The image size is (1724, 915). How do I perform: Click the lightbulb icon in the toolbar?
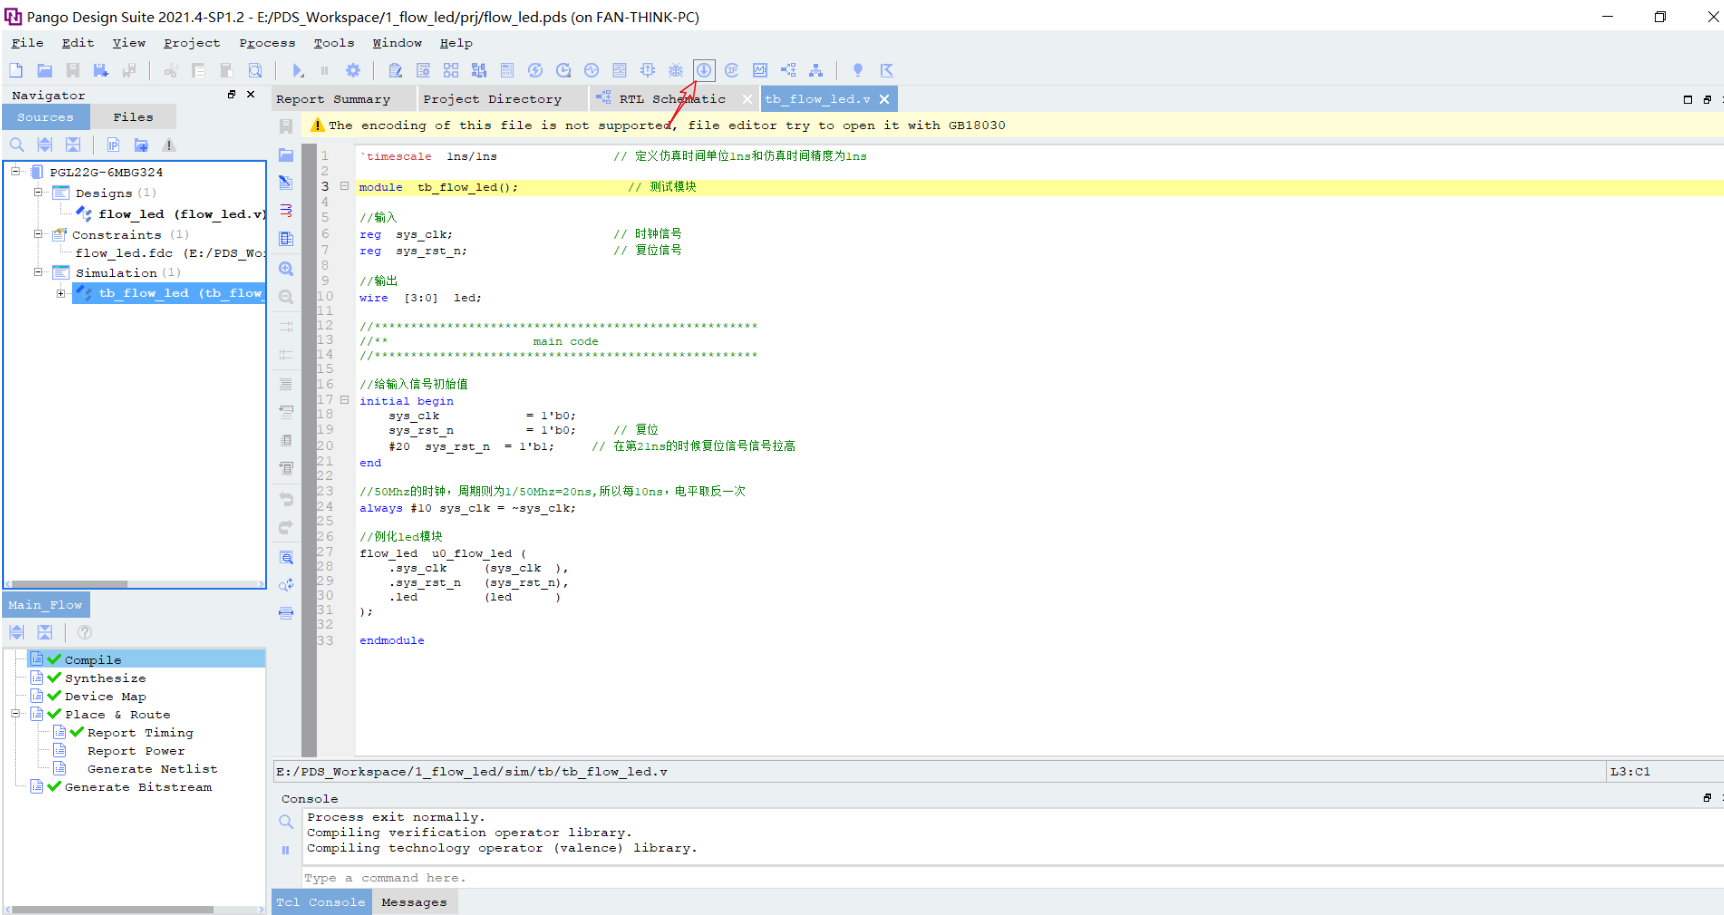click(857, 70)
